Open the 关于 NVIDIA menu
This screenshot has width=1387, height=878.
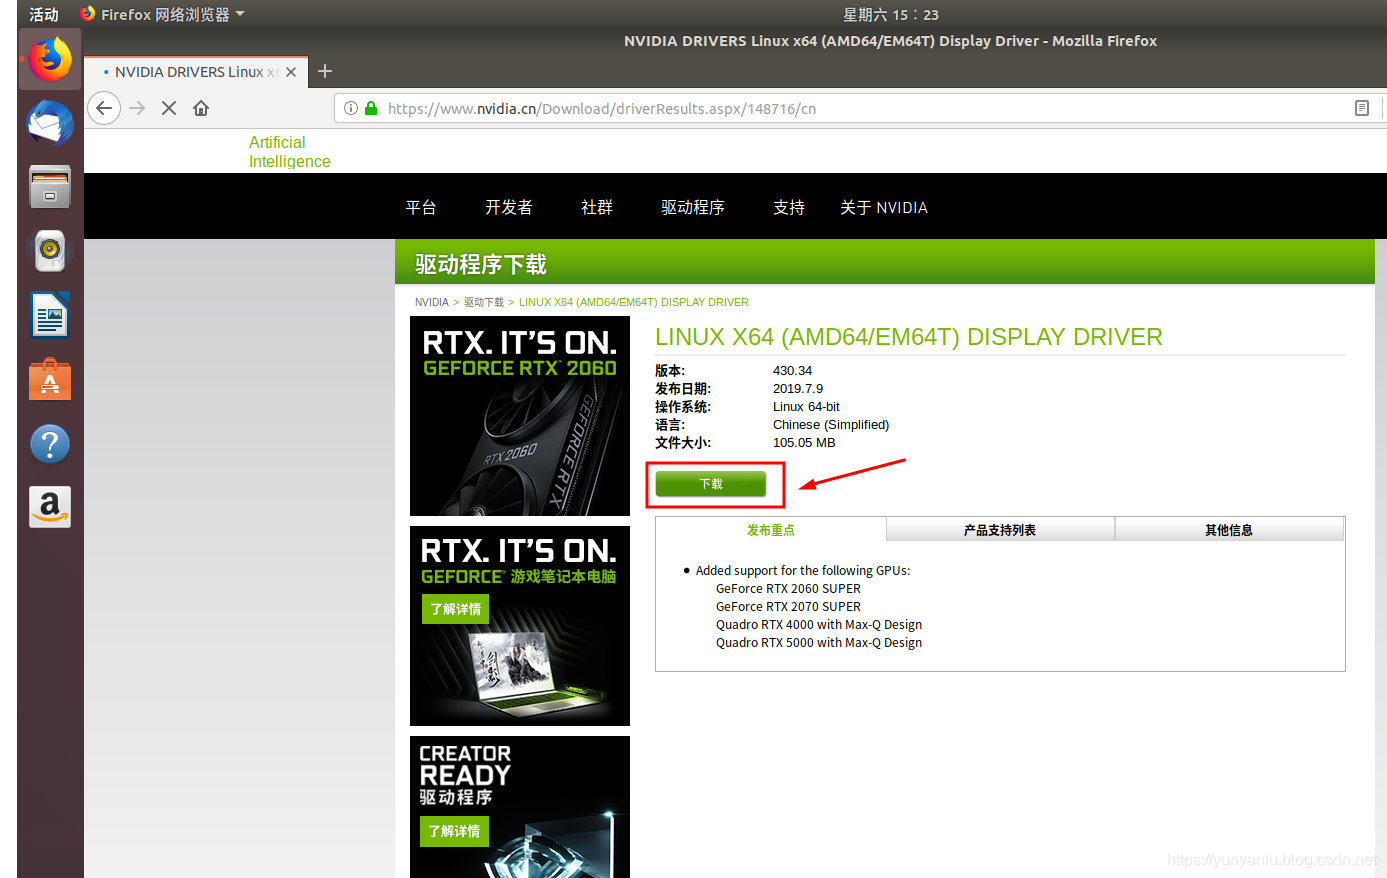coord(884,207)
